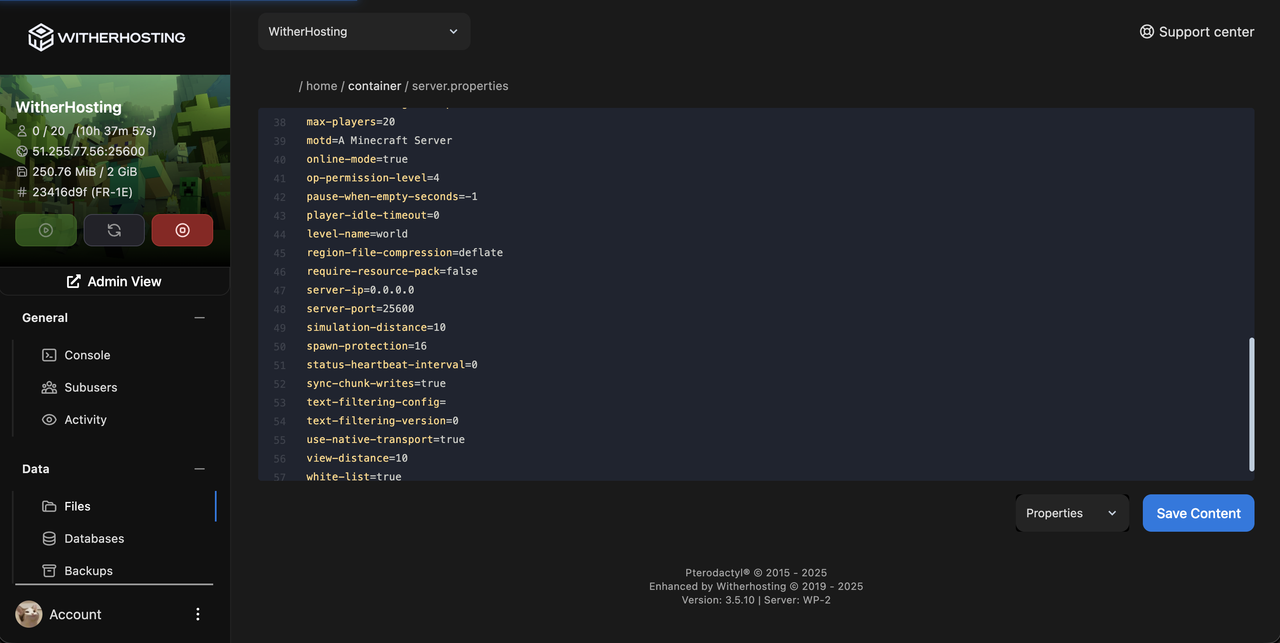Open the Properties syntax mode dropdown
Screen dimensions: 1280x643
click(1072, 513)
